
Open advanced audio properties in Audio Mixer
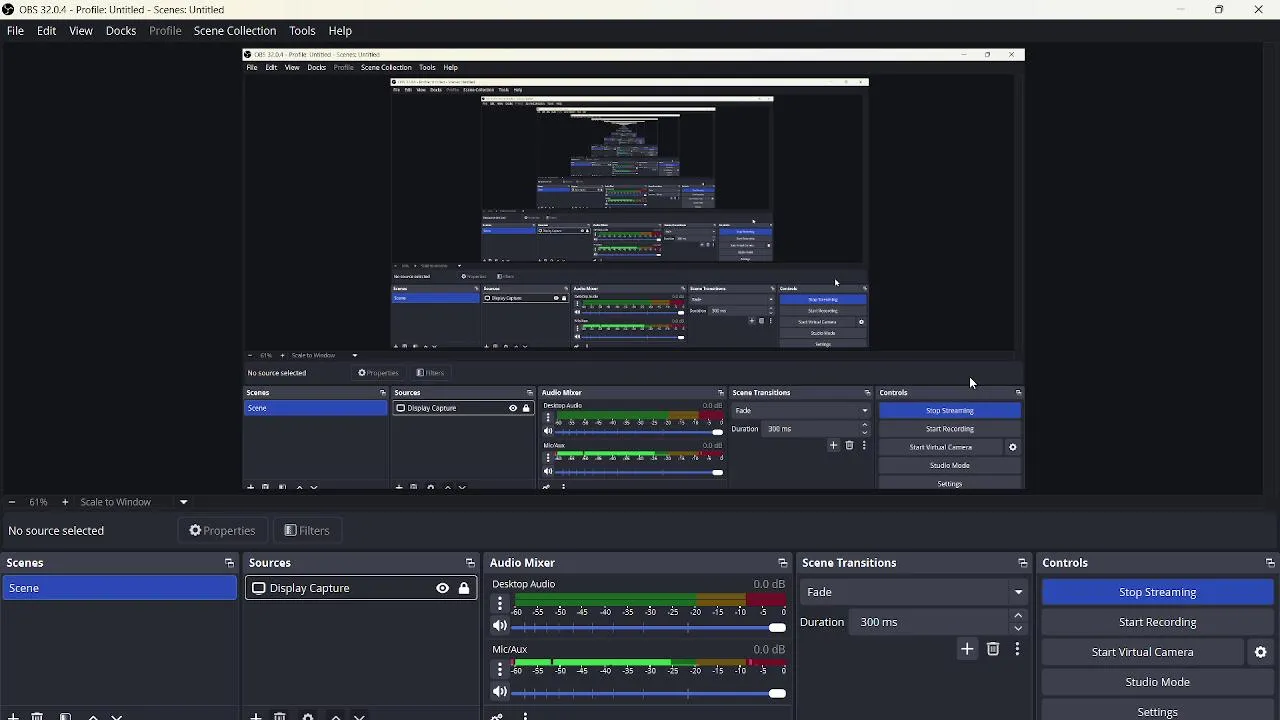point(497,716)
